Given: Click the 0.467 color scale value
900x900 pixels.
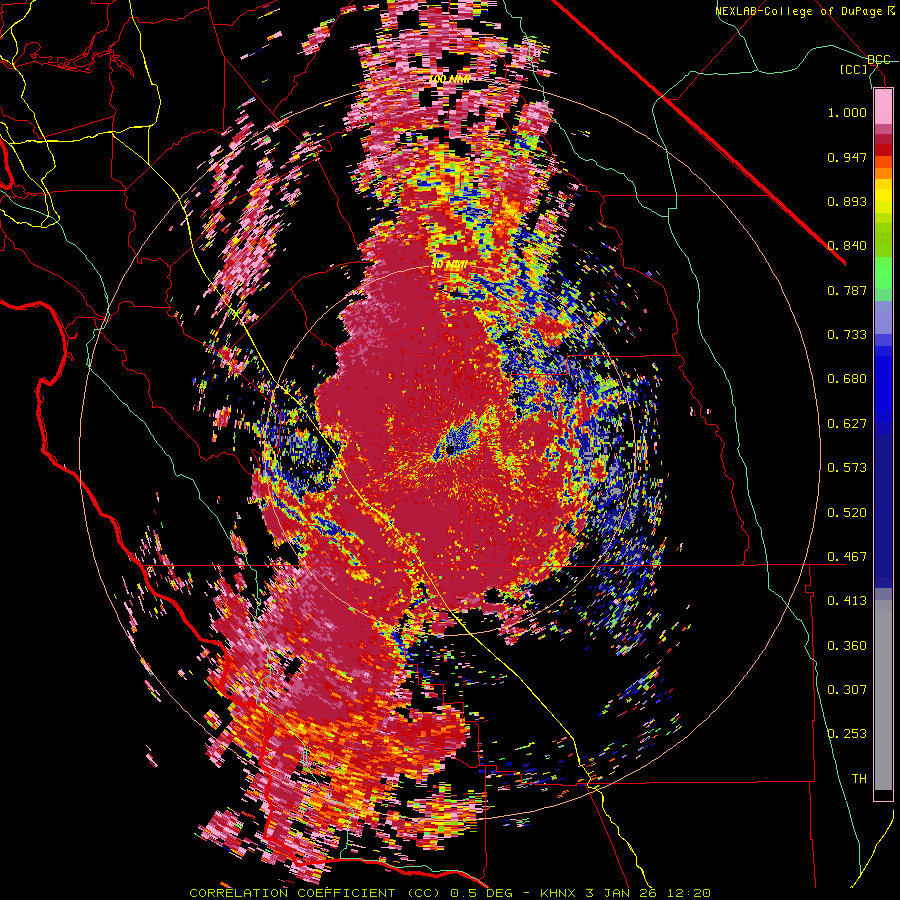Looking at the screenshot, I should point(847,557).
